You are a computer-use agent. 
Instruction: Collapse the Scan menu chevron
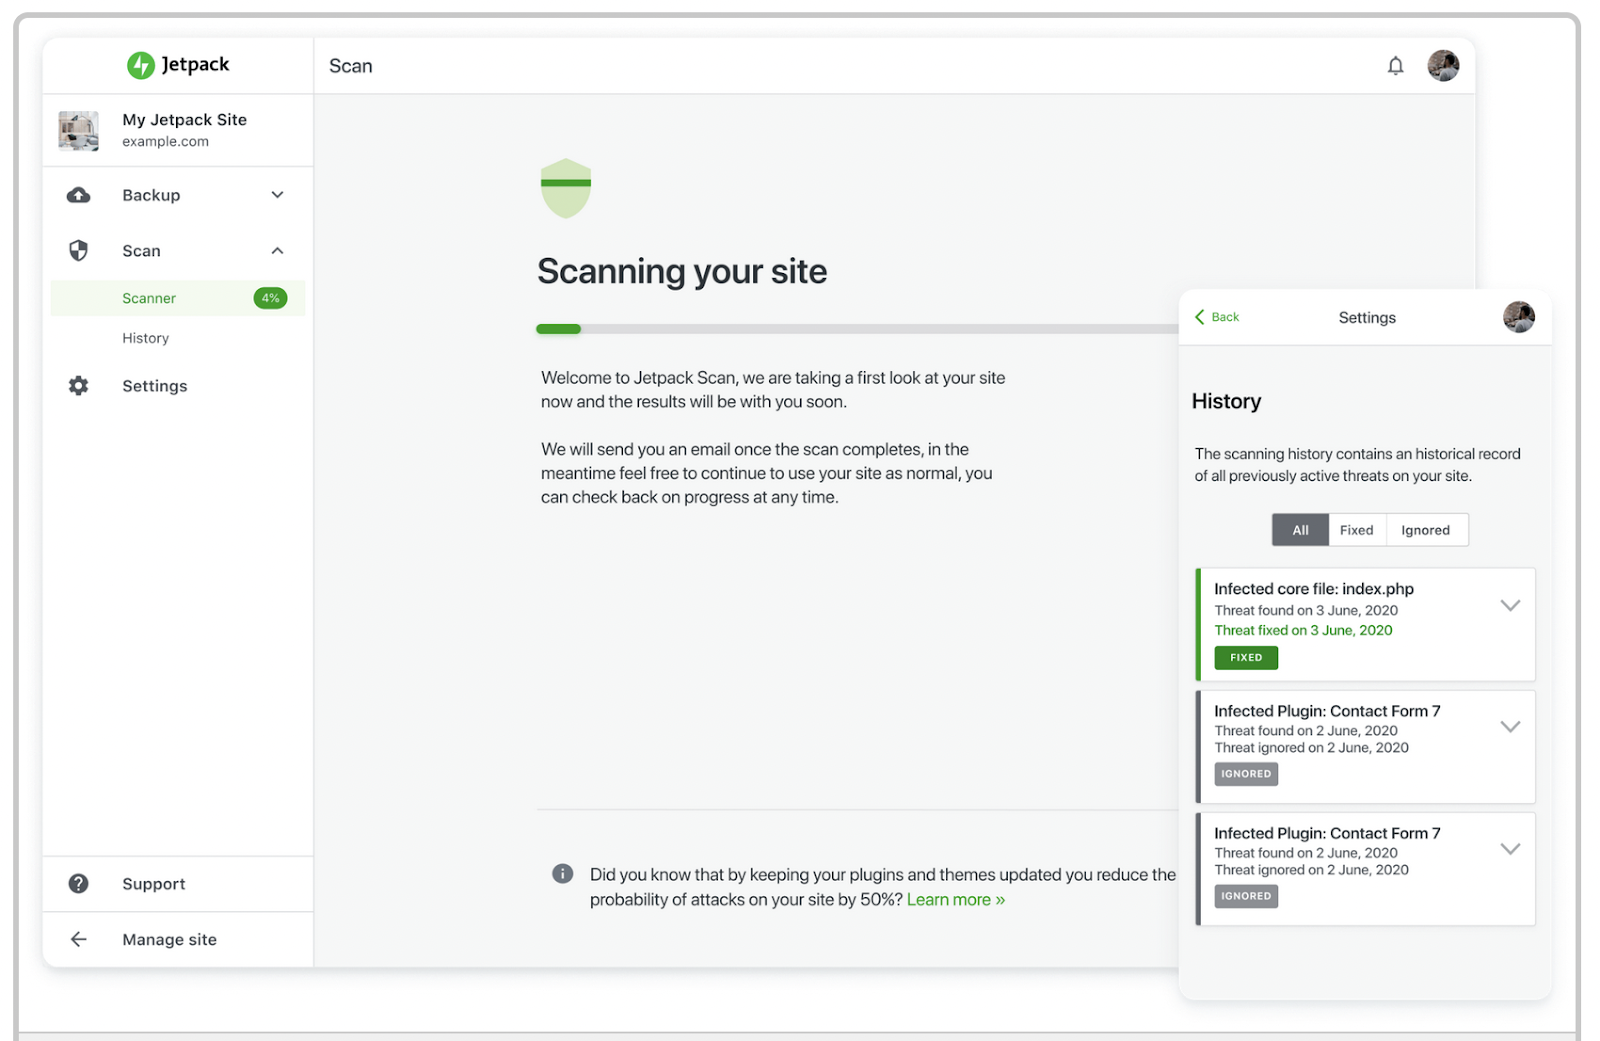278,251
